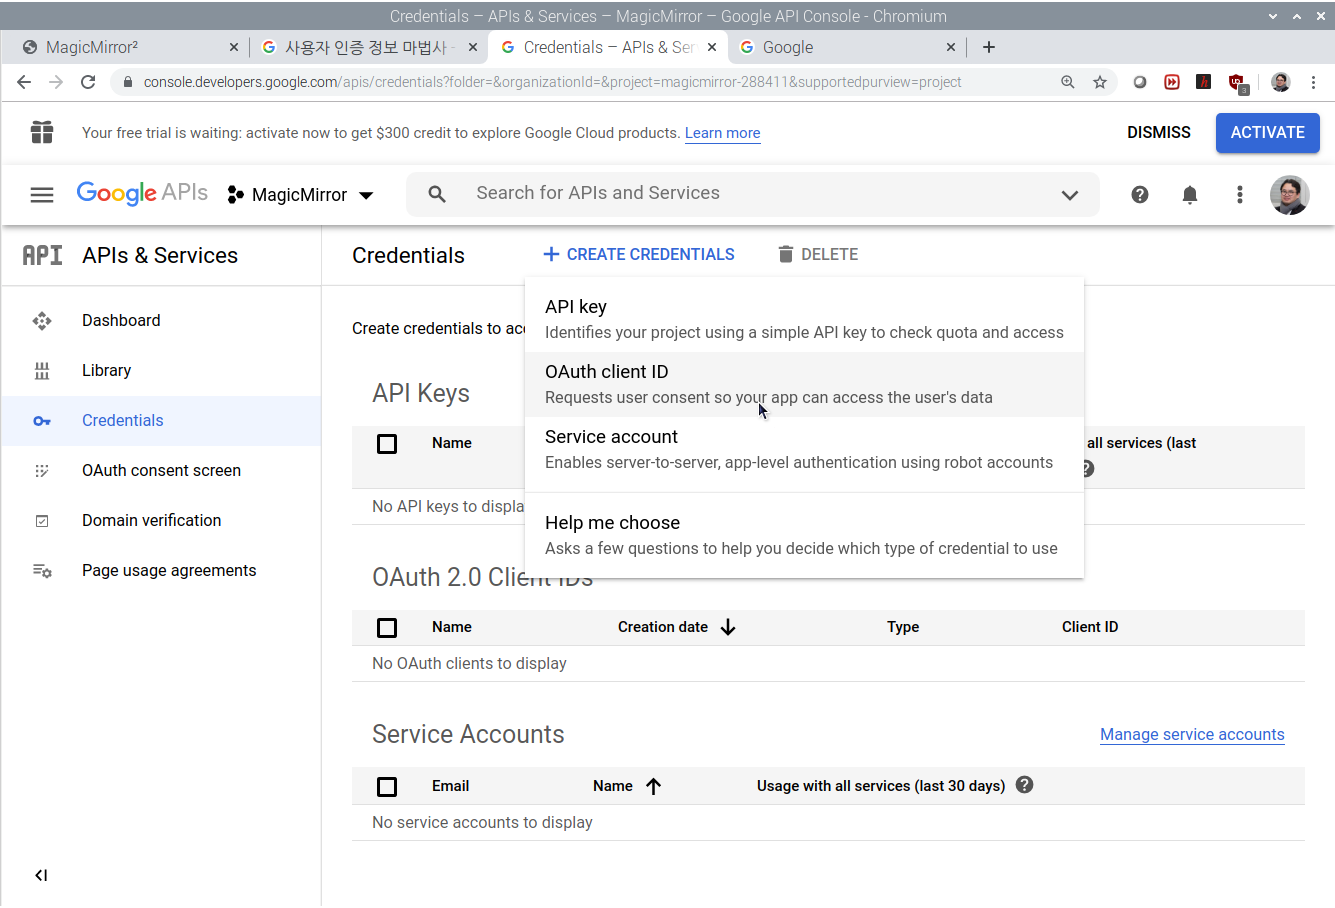Open the hamburger navigation menu
The width and height of the screenshot is (1335, 908).
42,195
